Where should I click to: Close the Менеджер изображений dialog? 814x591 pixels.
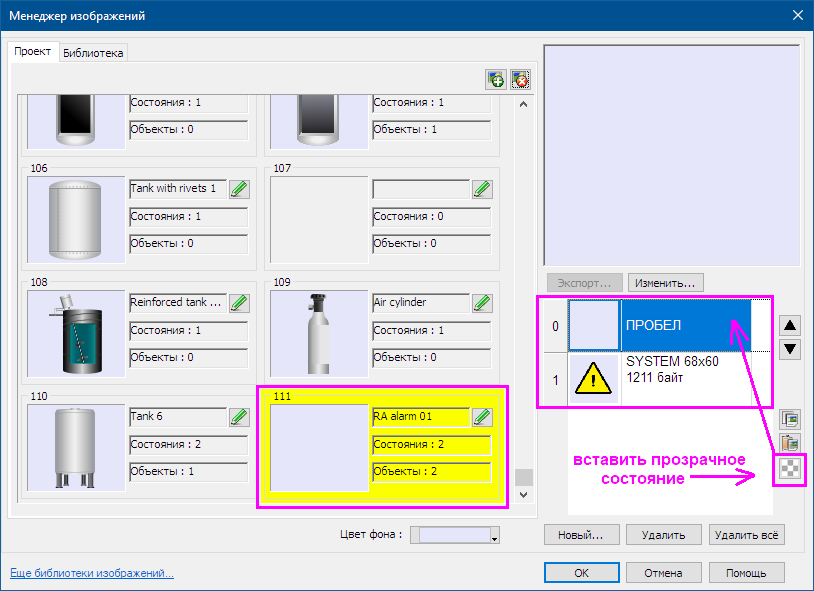(798, 15)
